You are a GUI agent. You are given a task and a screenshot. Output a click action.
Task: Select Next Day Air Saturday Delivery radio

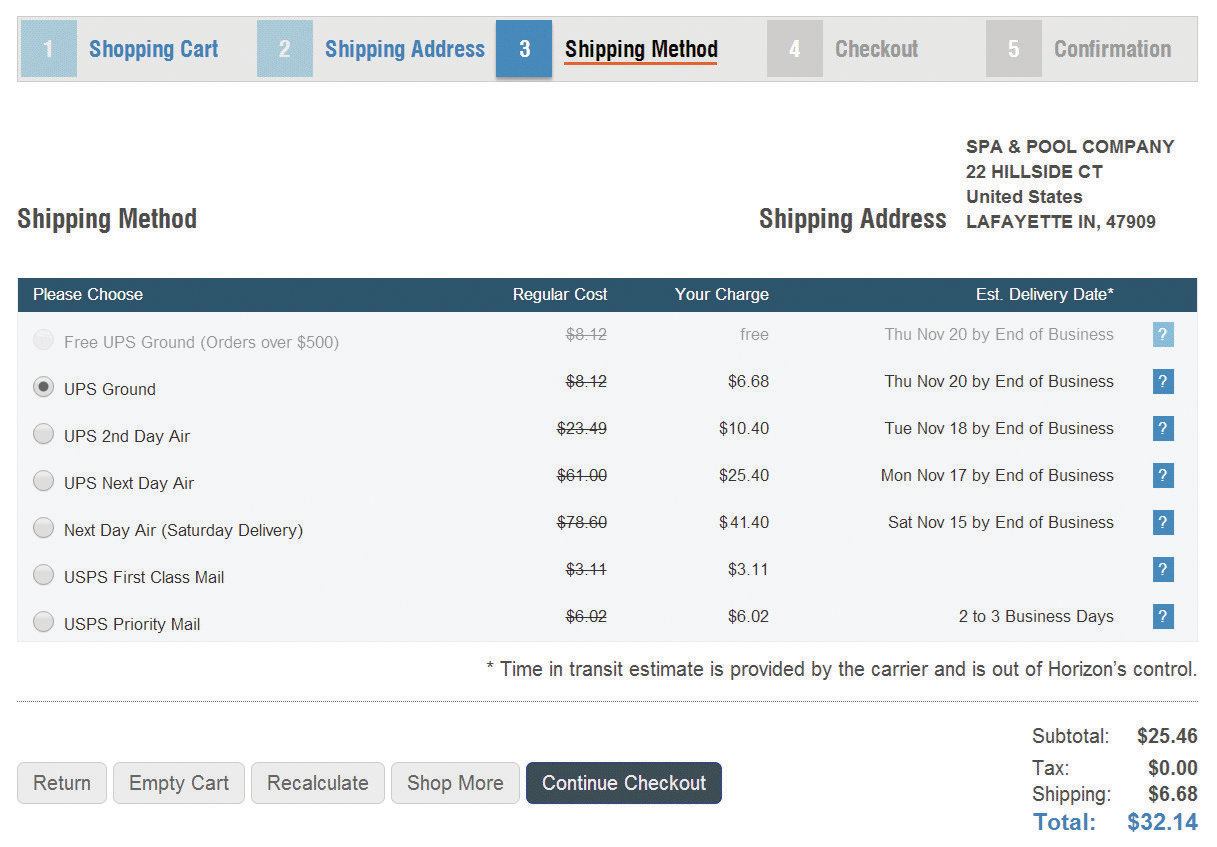(43, 528)
